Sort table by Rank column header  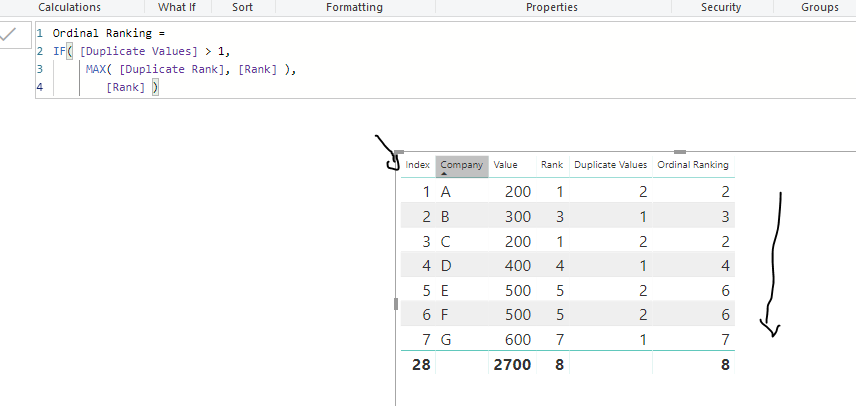coord(552,165)
